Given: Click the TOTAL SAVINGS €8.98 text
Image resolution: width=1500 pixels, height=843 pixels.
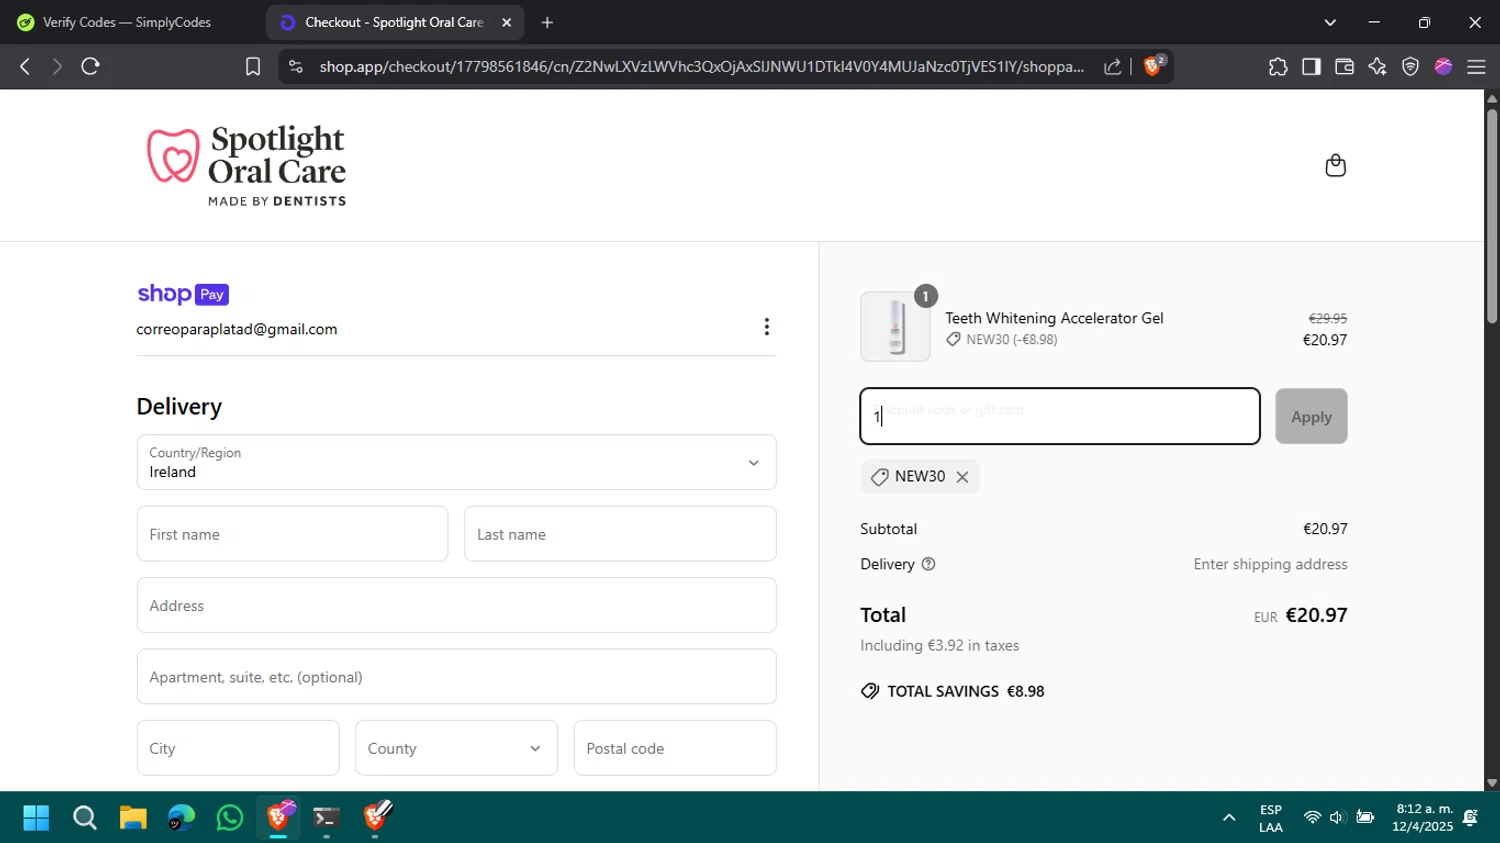Looking at the screenshot, I should tap(965, 691).
